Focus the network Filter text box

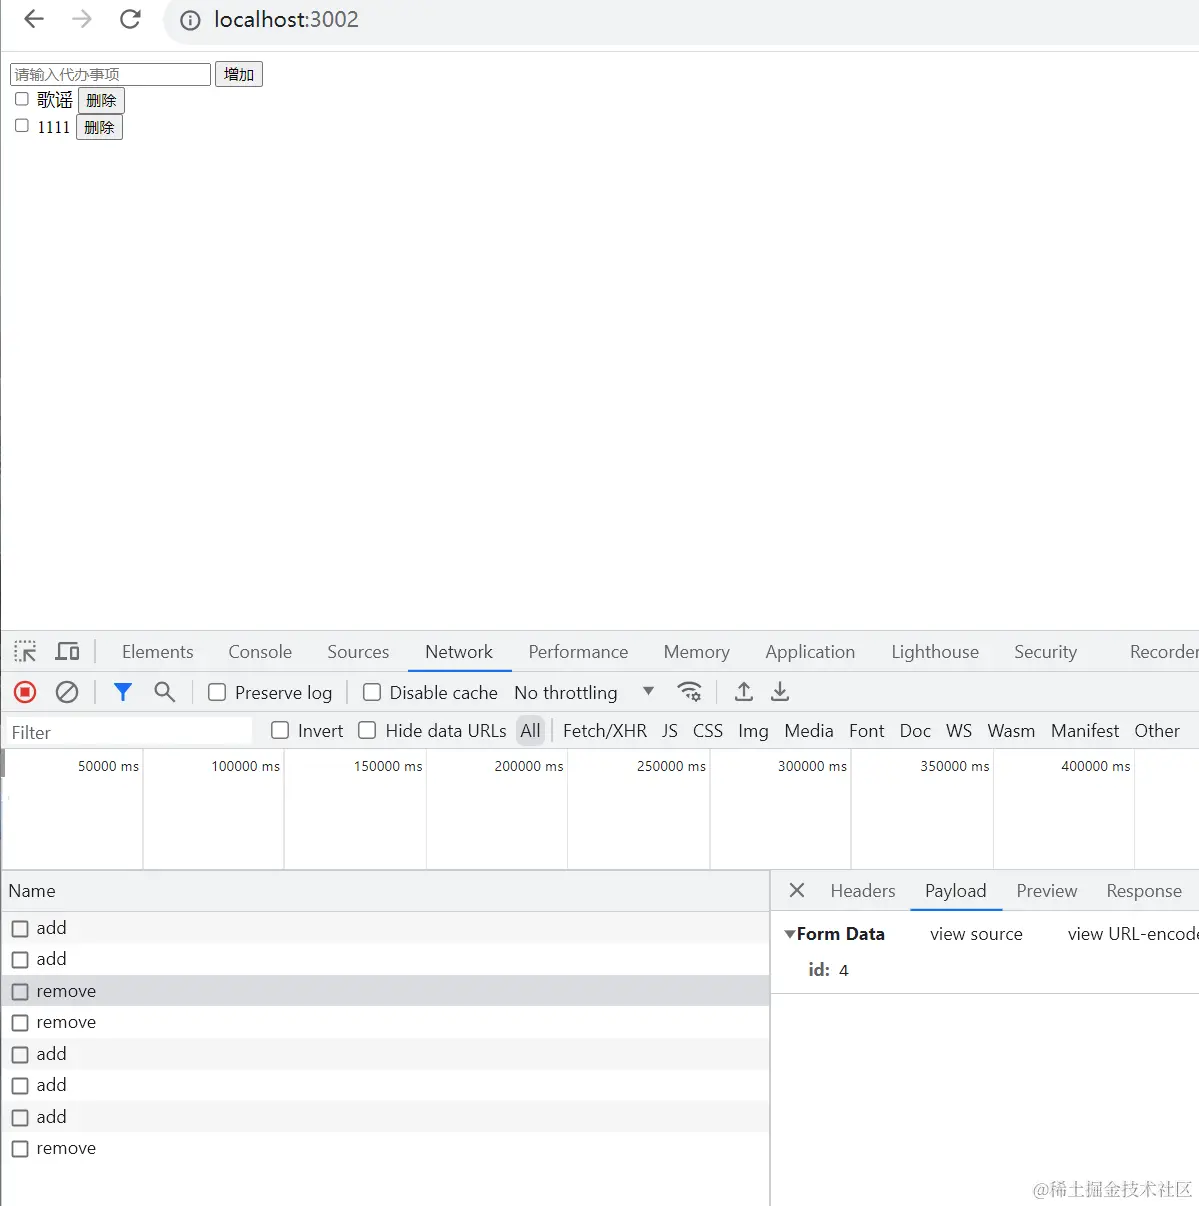(130, 732)
